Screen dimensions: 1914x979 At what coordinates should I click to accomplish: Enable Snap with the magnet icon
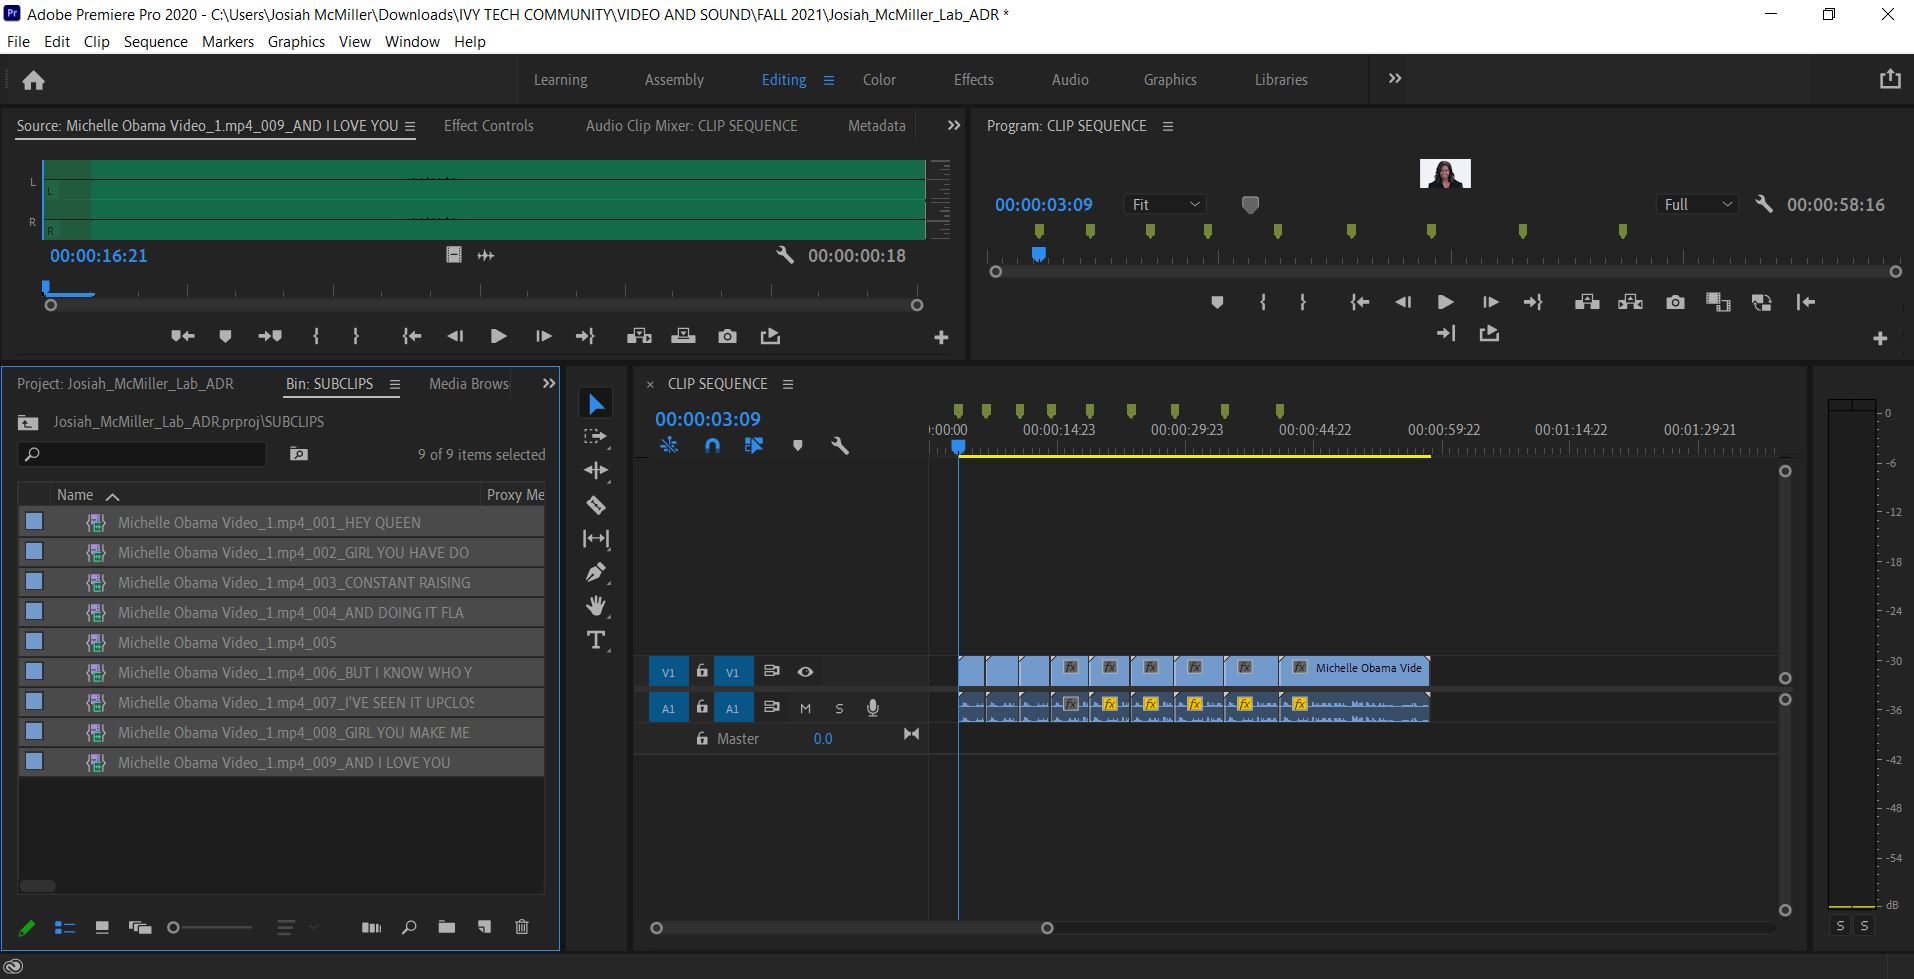[x=712, y=445]
